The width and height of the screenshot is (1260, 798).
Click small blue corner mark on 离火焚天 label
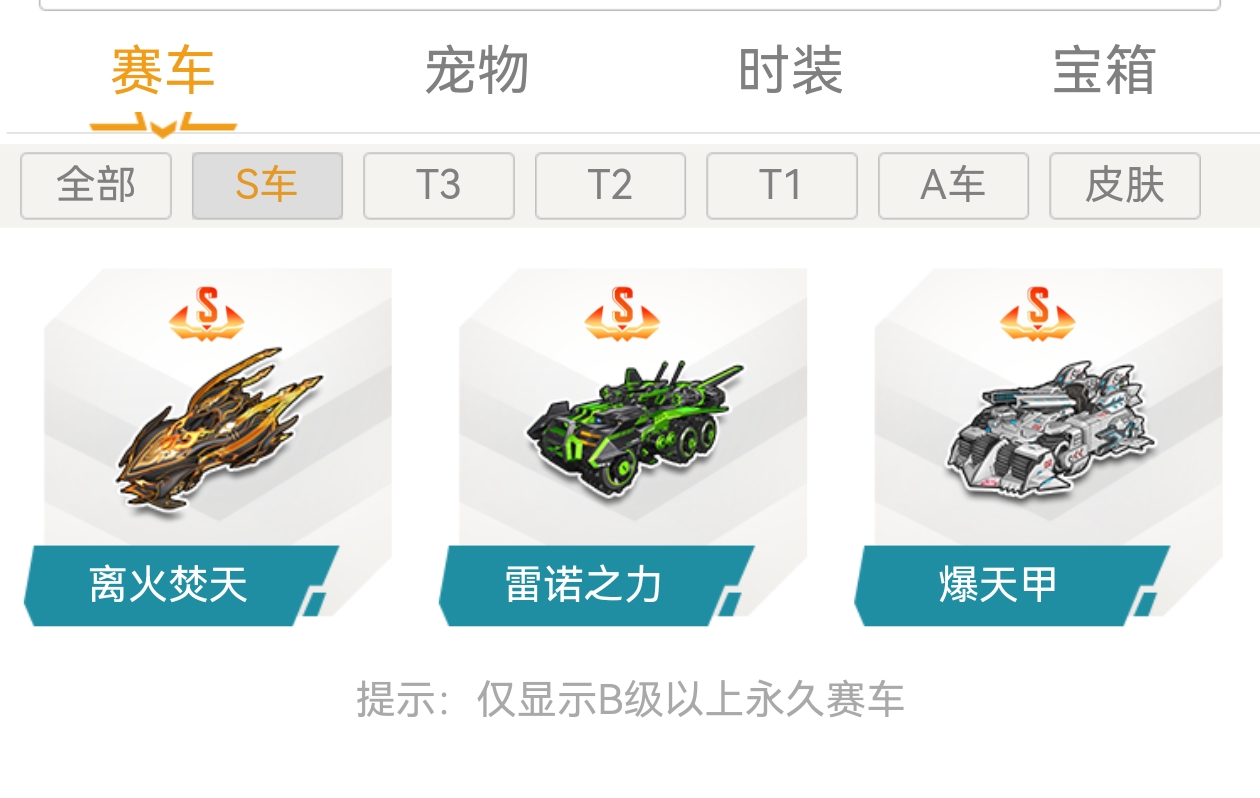(x=314, y=603)
